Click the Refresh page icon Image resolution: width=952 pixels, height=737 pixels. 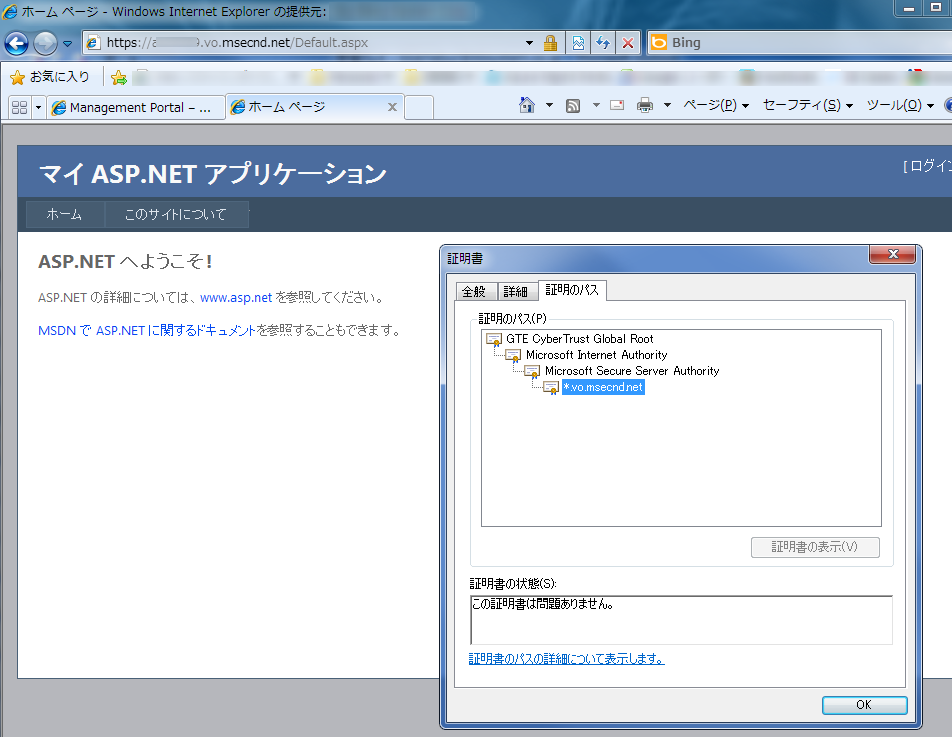[x=603, y=43]
